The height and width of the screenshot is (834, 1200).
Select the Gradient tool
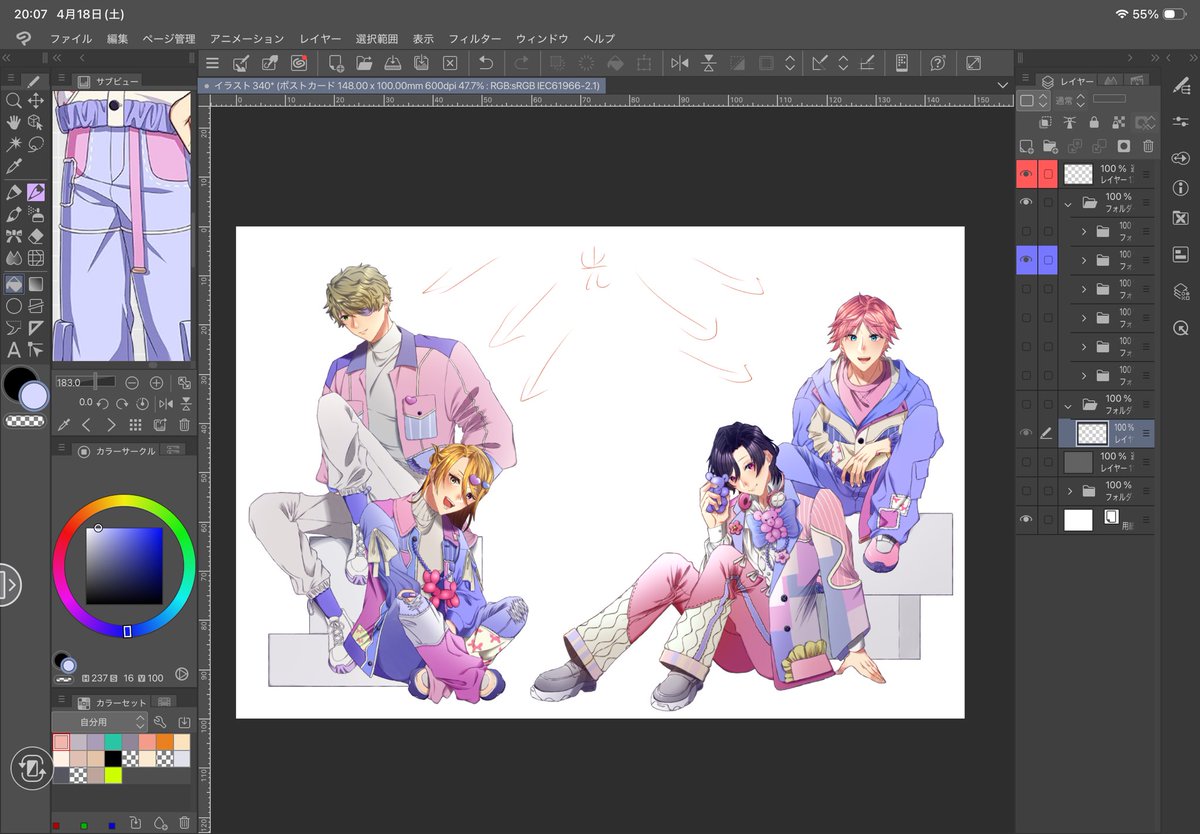[34, 284]
